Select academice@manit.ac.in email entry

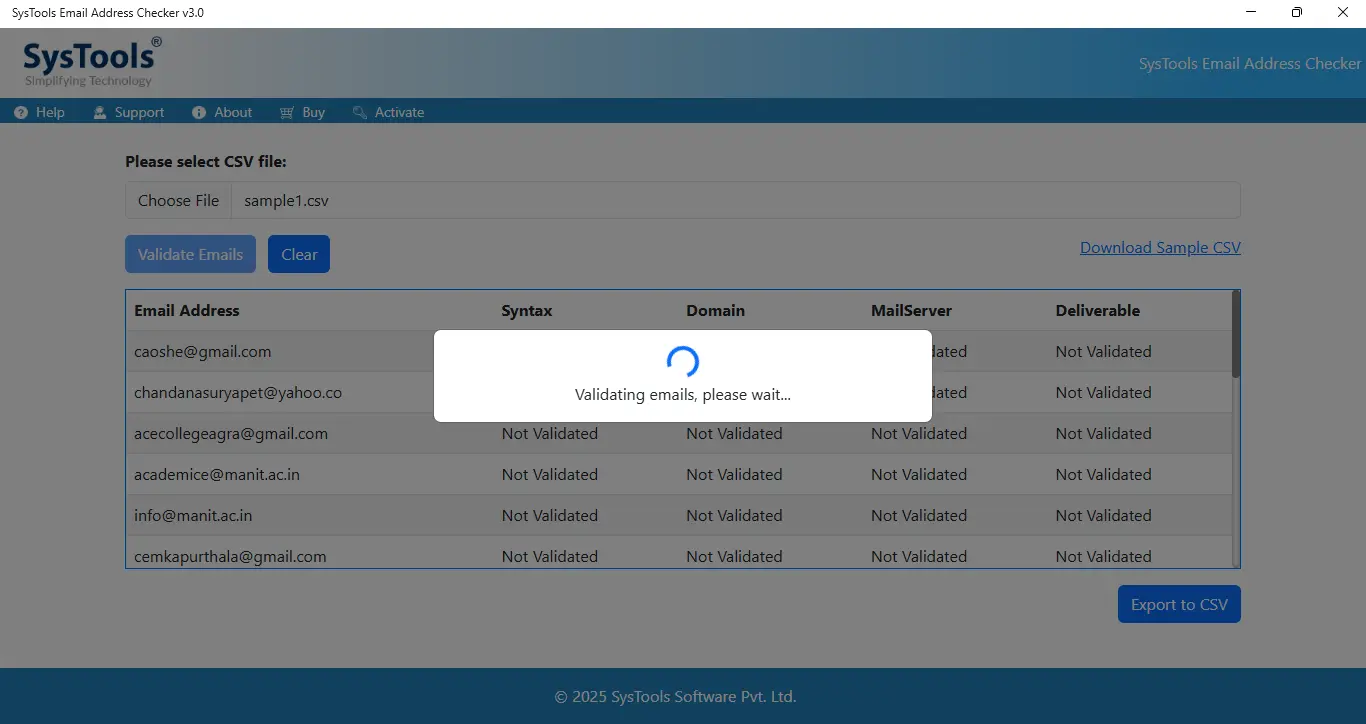pyautogui.click(x=217, y=475)
